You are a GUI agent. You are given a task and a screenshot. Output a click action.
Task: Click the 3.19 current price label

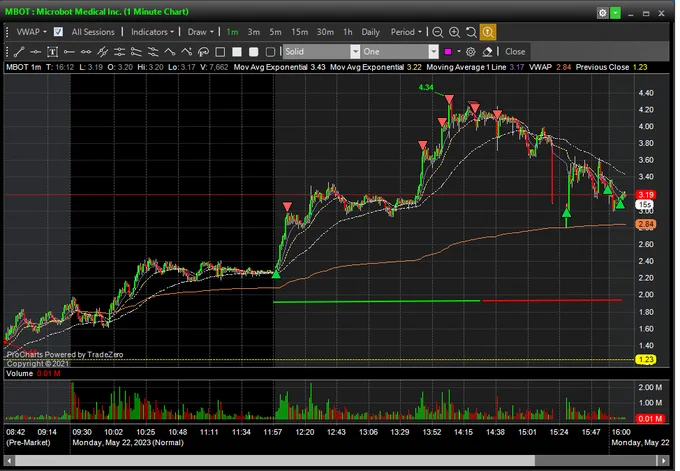pyautogui.click(x=646, y=195)
